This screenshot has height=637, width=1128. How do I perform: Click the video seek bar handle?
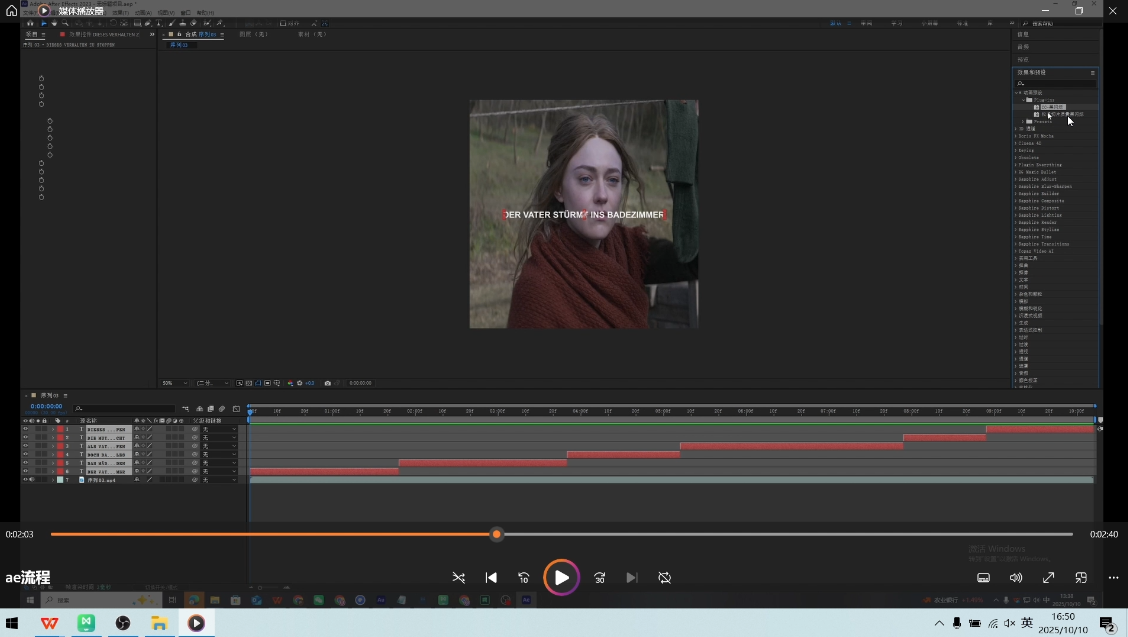496,534
